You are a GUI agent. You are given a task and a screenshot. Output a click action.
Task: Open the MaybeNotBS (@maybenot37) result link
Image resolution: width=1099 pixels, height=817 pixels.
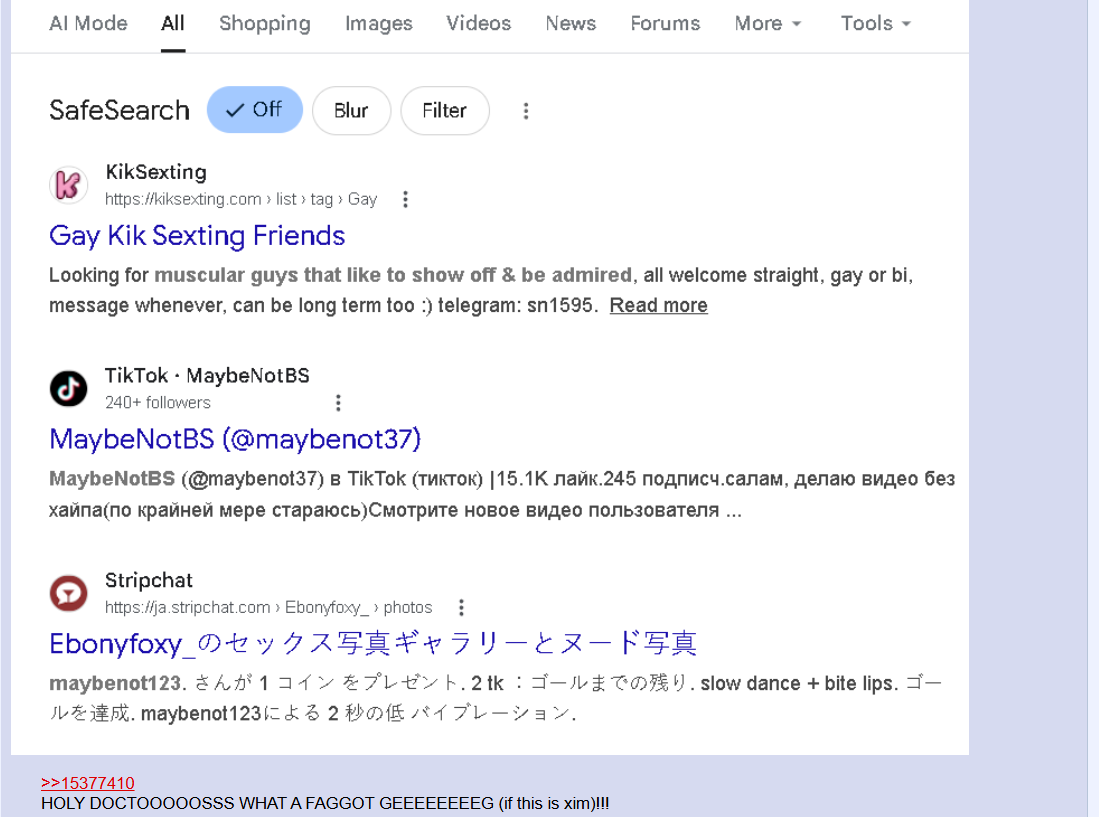[235, 439]
